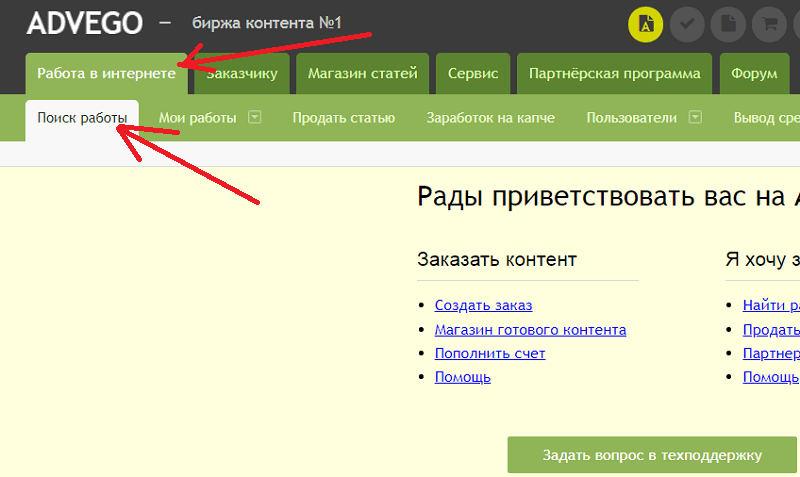Click Задать вопрос в техподдержку button
The width and height of the screenshot is (800, 477).
pyautogui.click(x=652, y=455)
